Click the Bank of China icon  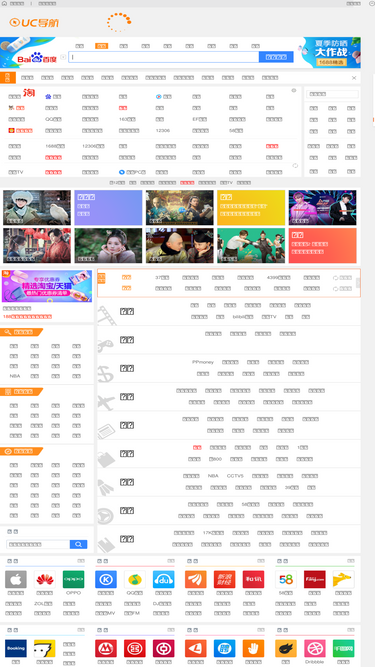[164, 649]
